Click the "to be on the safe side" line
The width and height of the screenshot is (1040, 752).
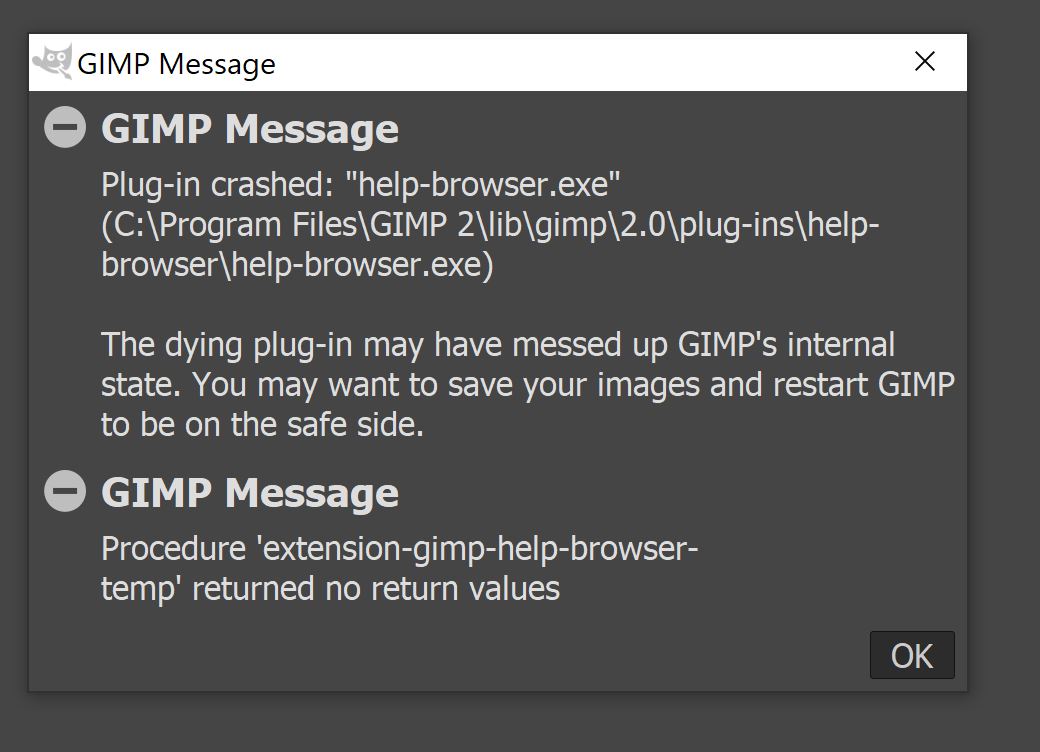point(263,425)
